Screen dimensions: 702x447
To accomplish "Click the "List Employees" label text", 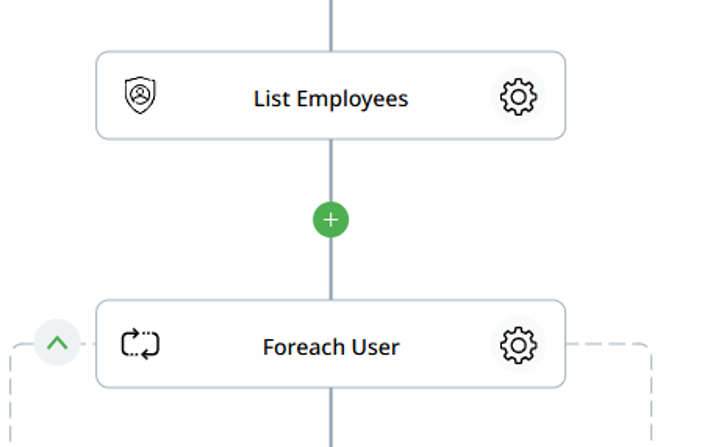I will click(331, 99).
